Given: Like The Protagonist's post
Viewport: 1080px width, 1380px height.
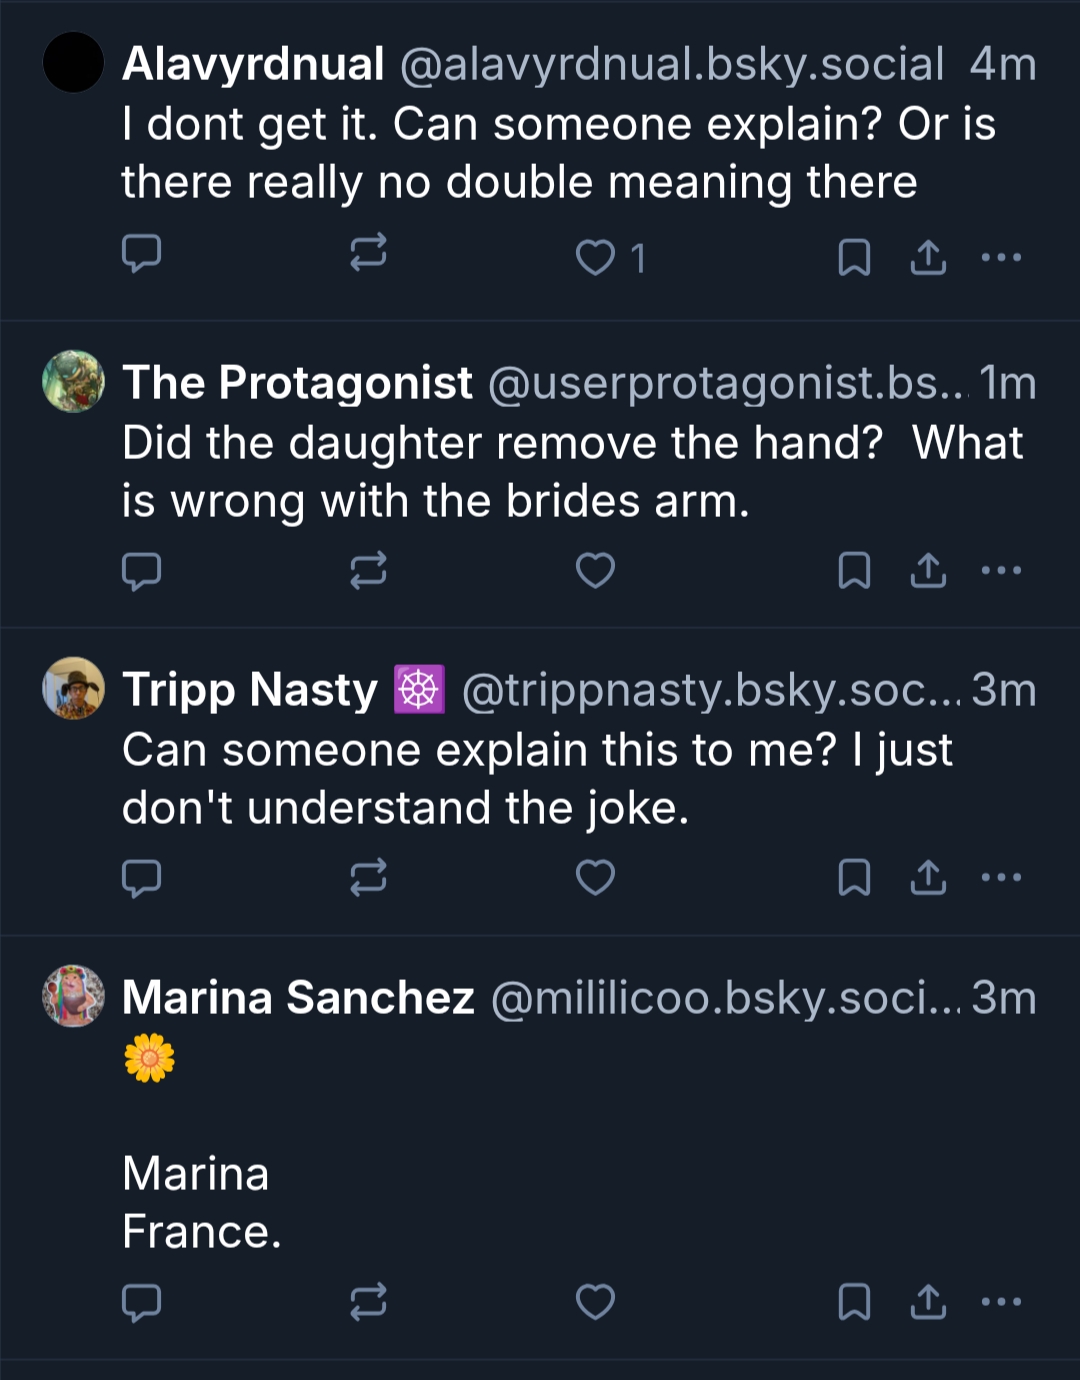Looking at the screenshot, I should tap(596, 571).
